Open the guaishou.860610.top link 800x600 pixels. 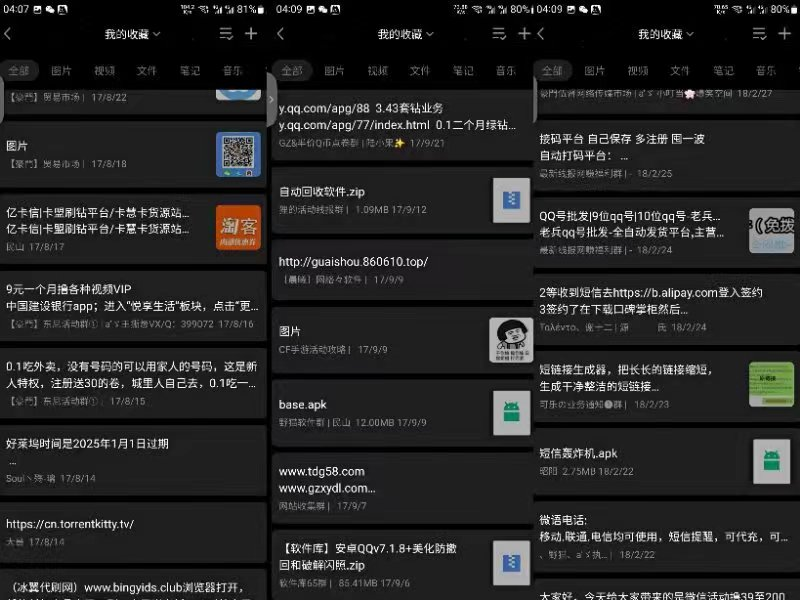pos(353,262)
